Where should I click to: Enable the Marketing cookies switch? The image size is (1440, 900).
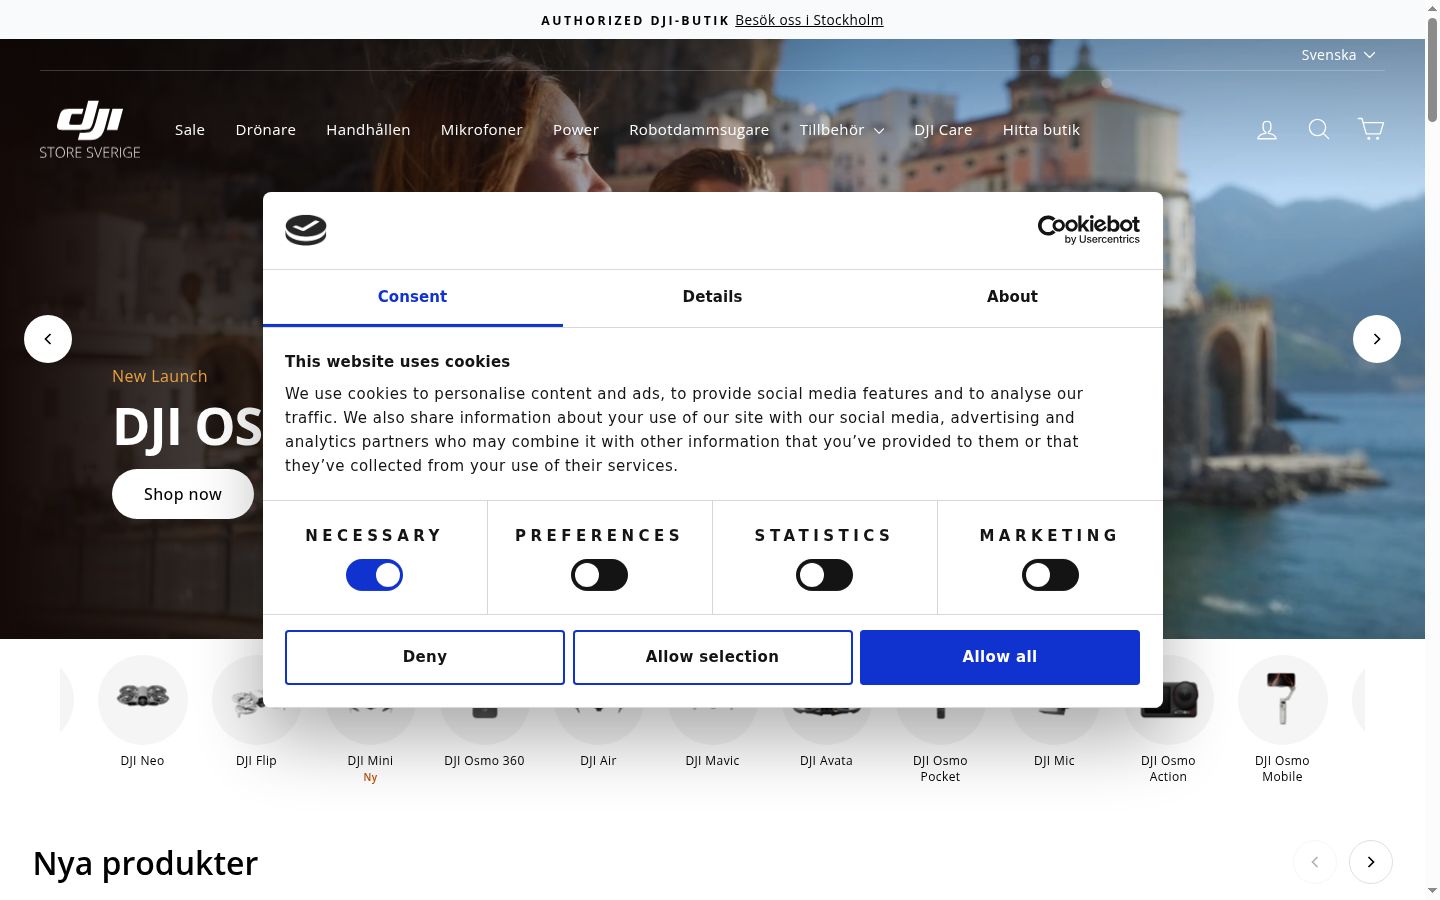(x=1050, y=575)
